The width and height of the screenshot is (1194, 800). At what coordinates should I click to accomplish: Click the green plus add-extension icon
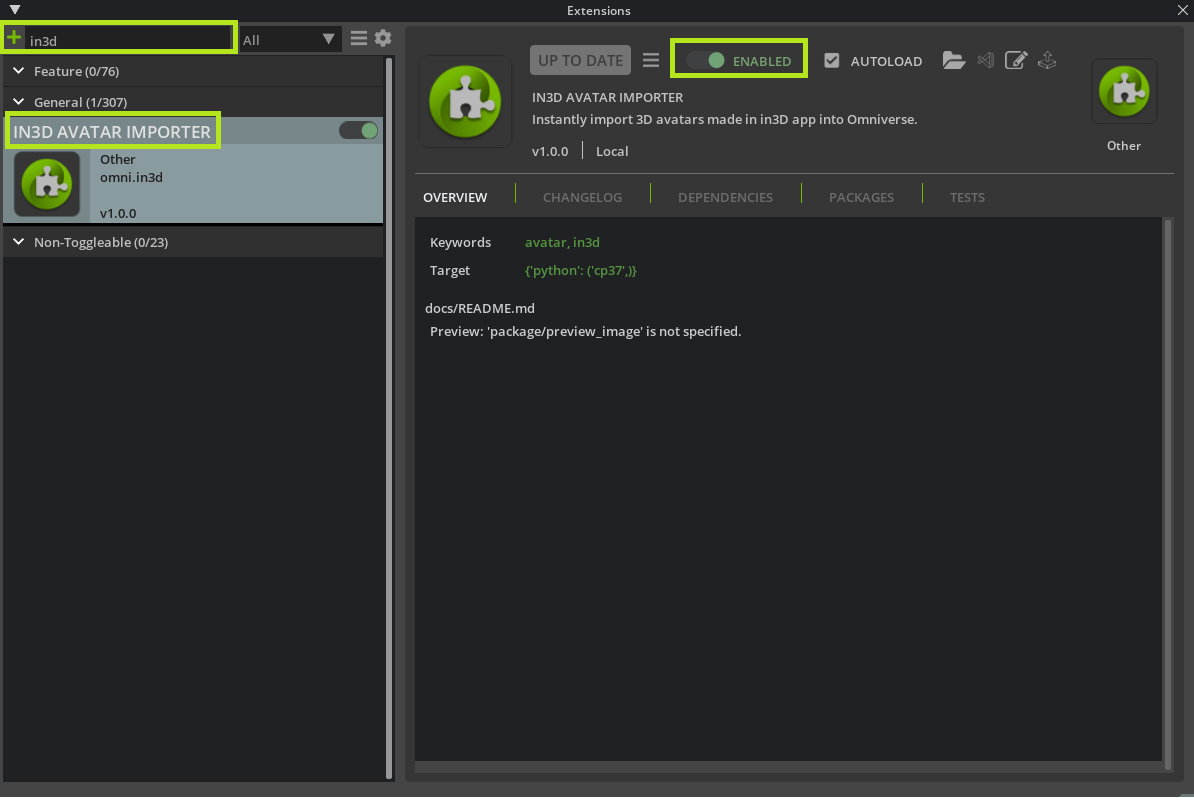click(14, 37)
